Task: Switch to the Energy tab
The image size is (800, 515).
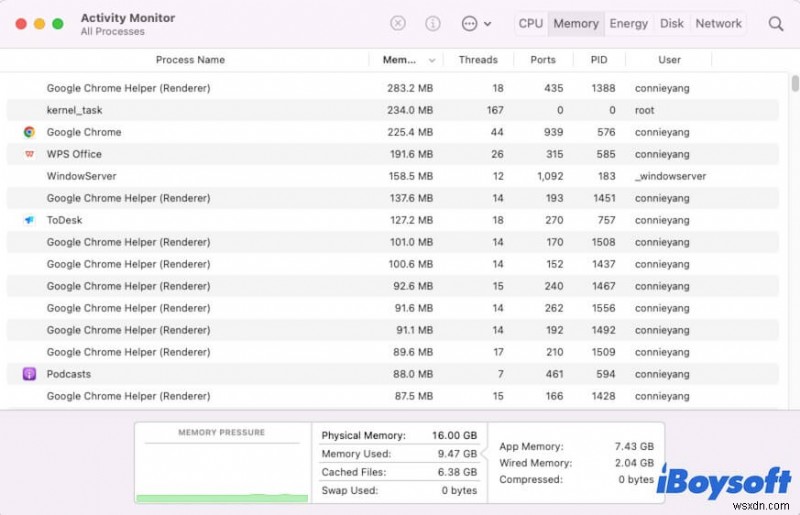Action: coord(629,23)
